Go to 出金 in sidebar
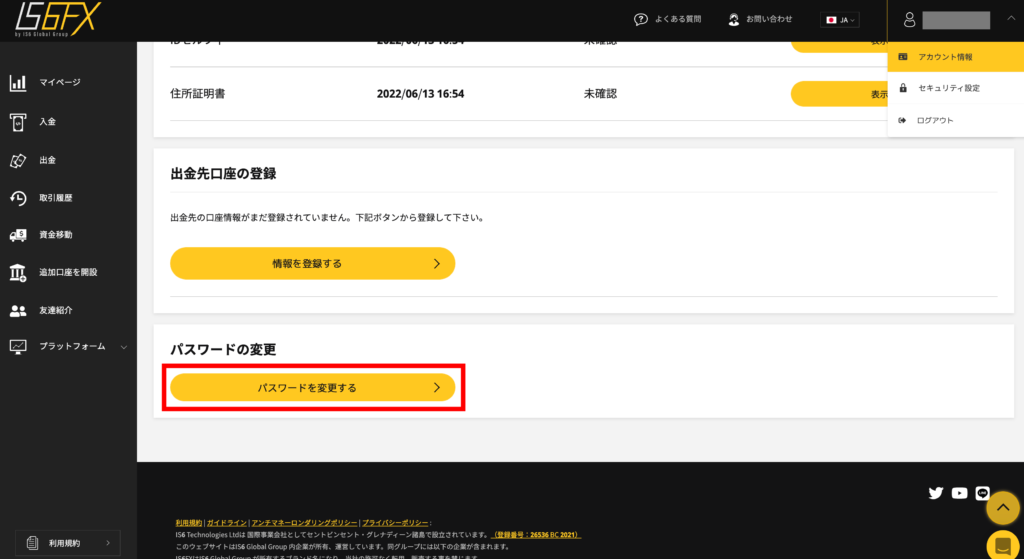The height and width of the screenshot is (559, 1024). [48, 160]
